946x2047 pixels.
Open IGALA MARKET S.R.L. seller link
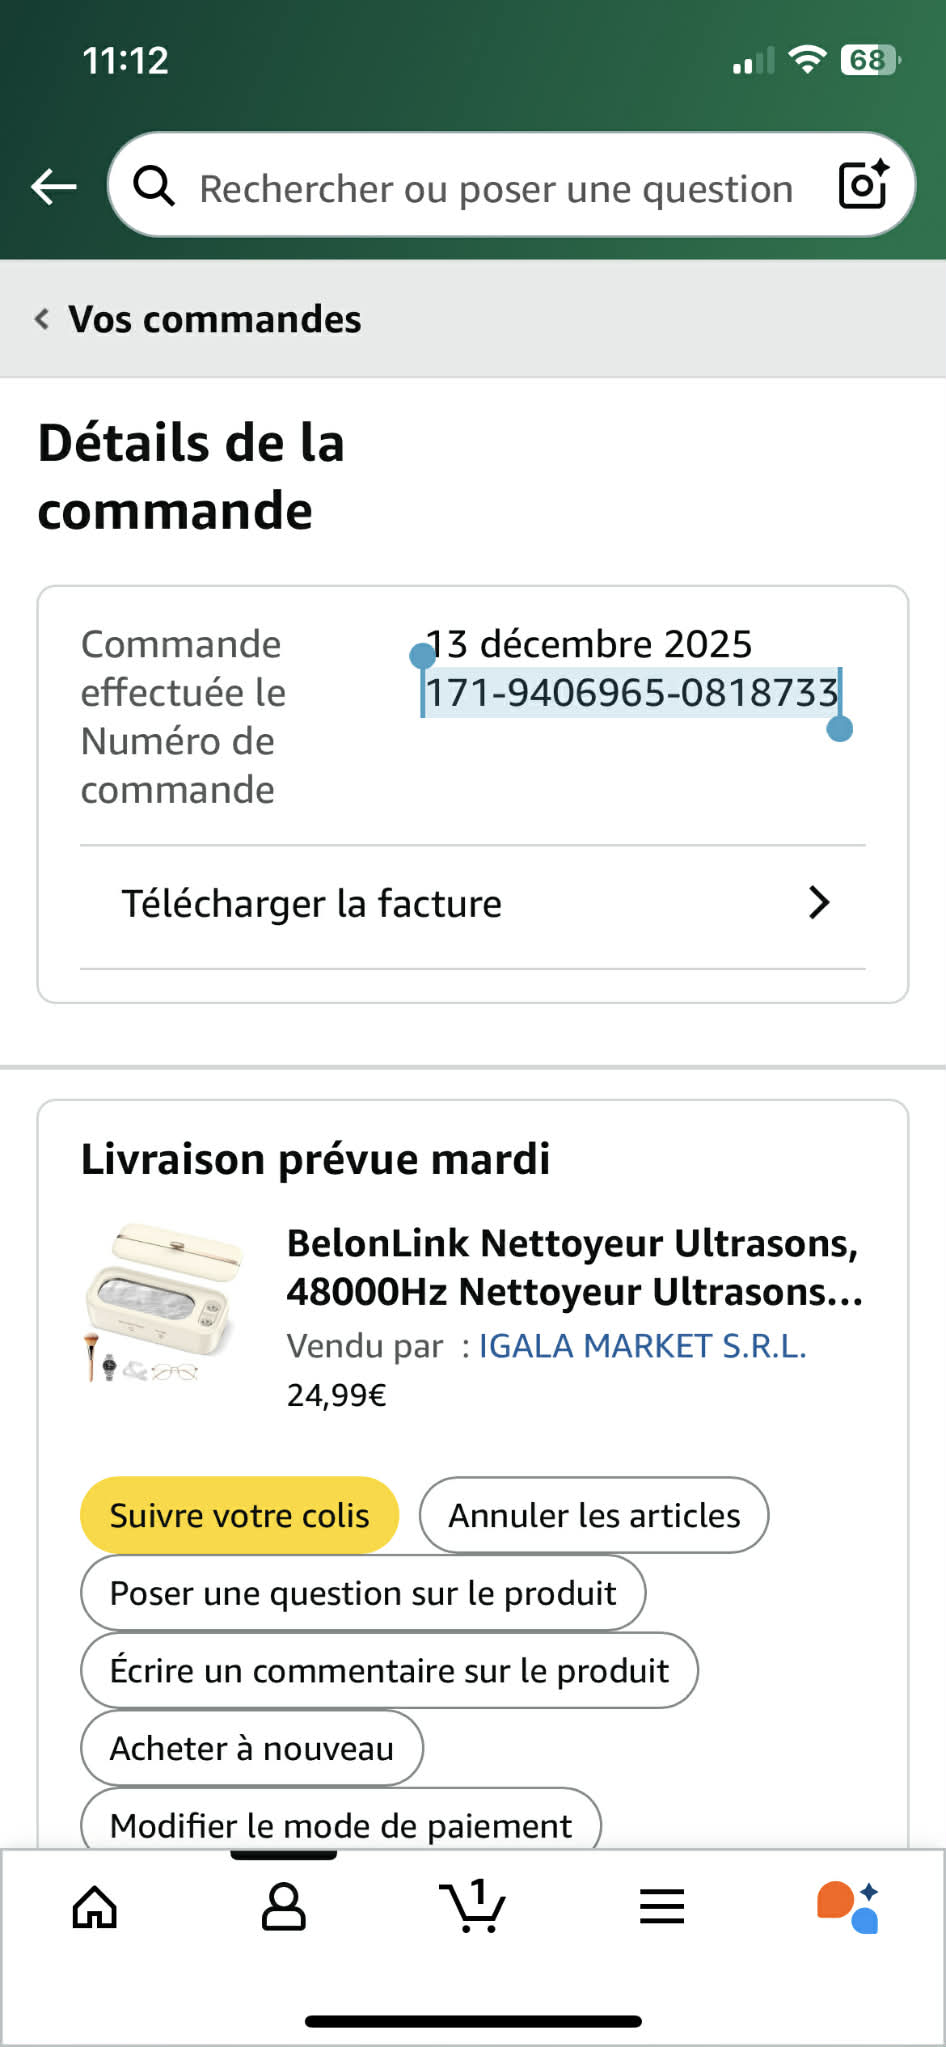(x=642, y=1346)
